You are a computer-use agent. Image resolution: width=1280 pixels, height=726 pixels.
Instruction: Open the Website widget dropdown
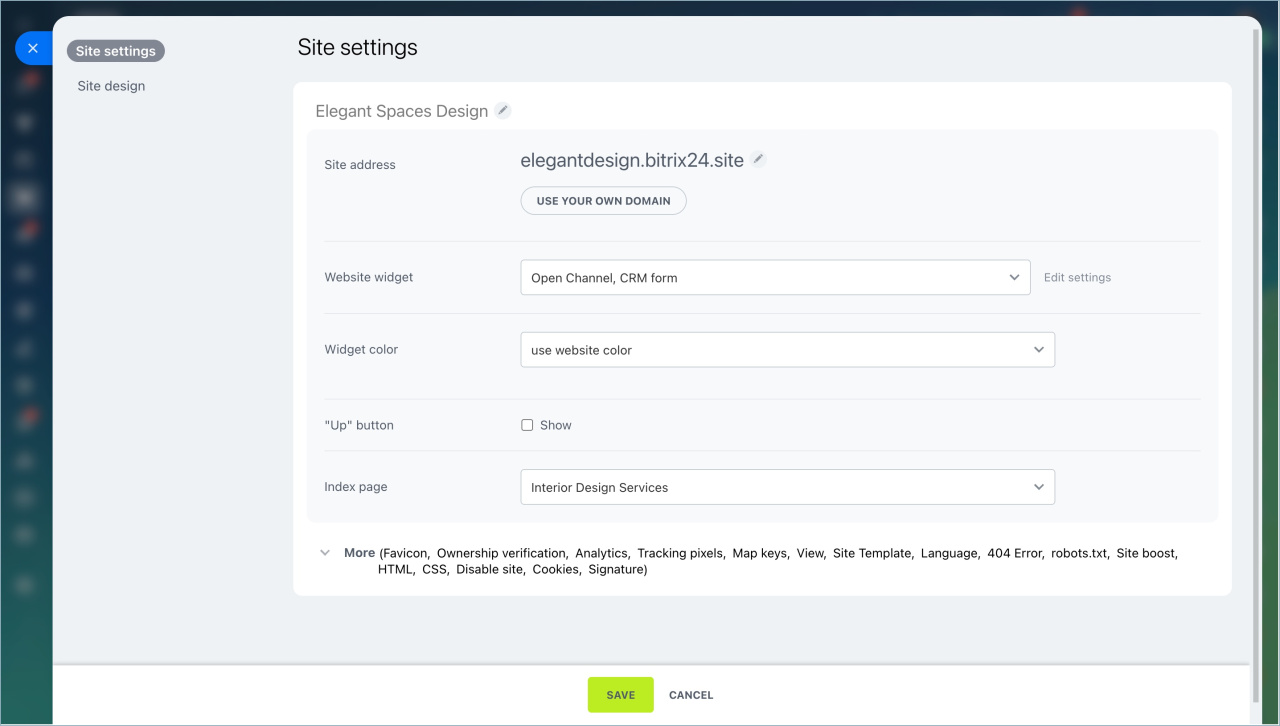775,278
